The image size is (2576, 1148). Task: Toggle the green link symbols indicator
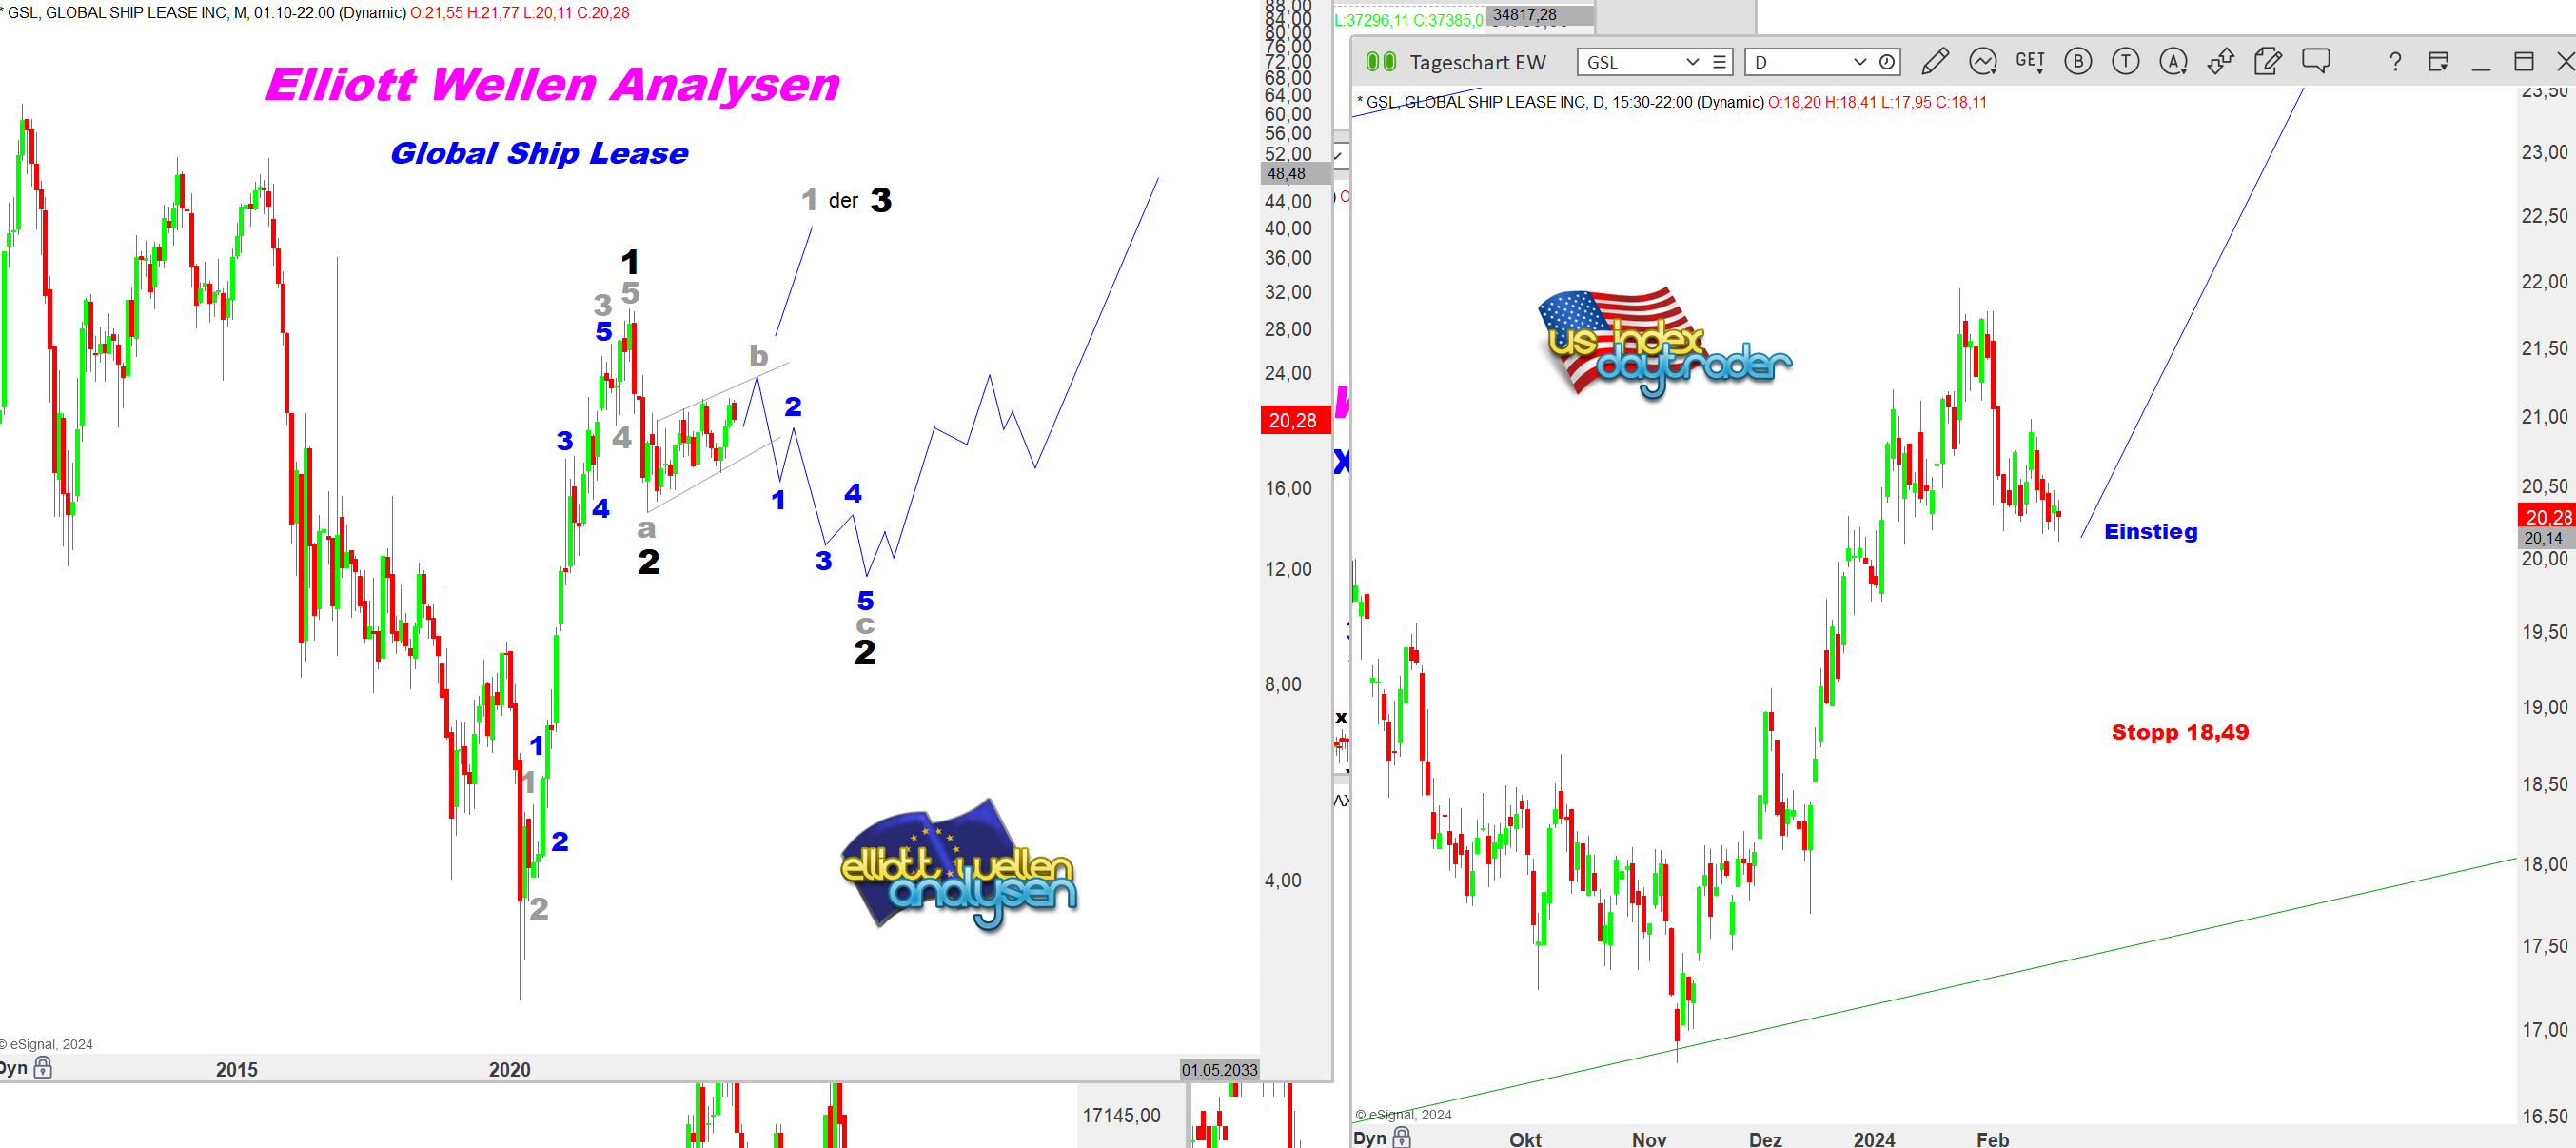[1380, 62]
